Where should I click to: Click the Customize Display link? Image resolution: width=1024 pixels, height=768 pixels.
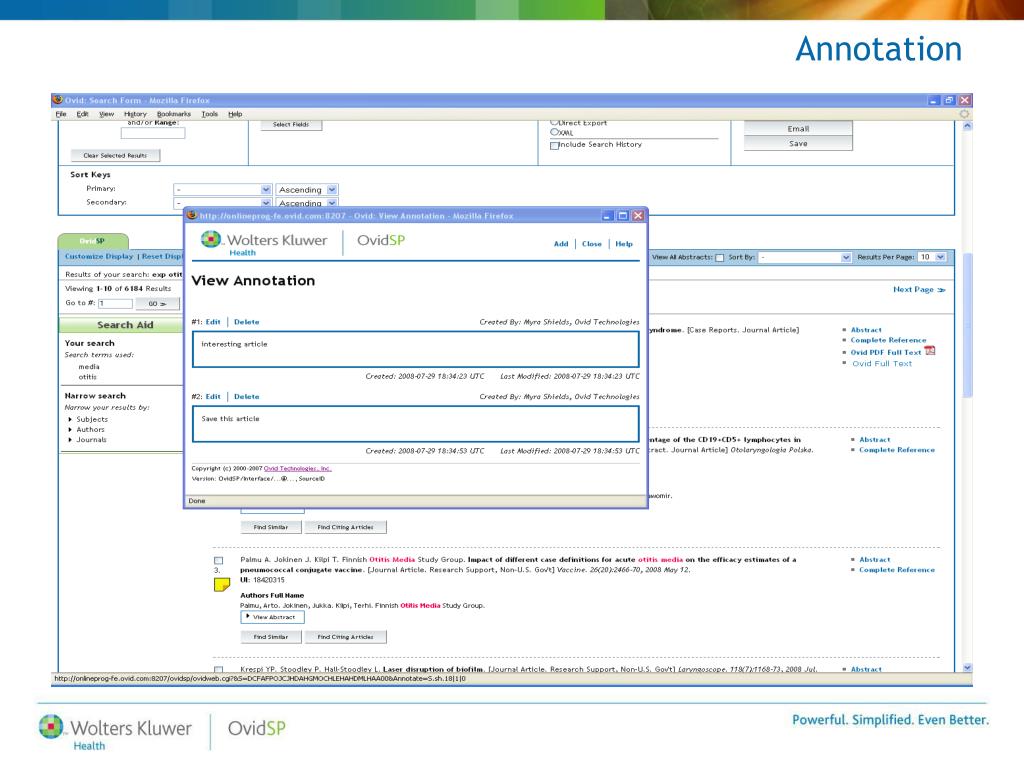tap(99, 257)
